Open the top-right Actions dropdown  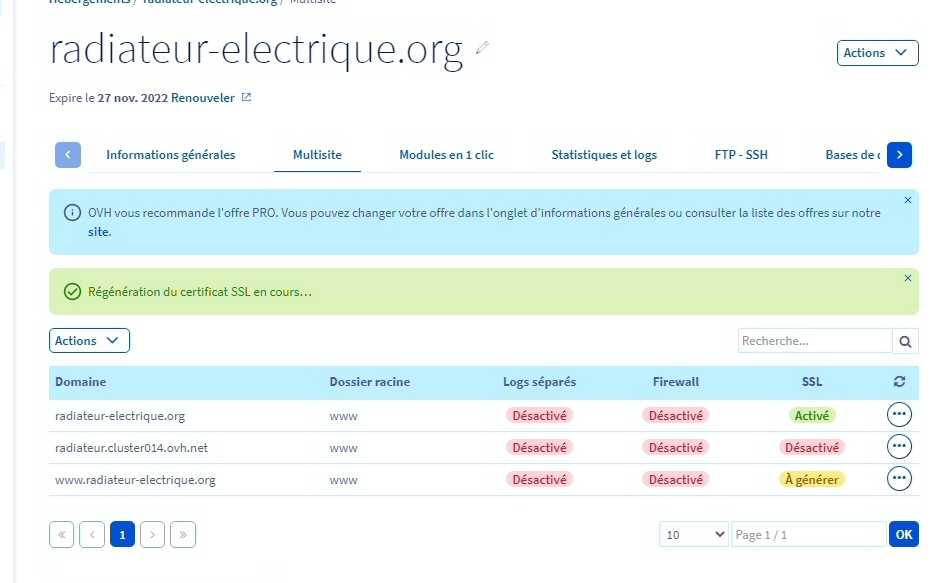tap(877, 53)
